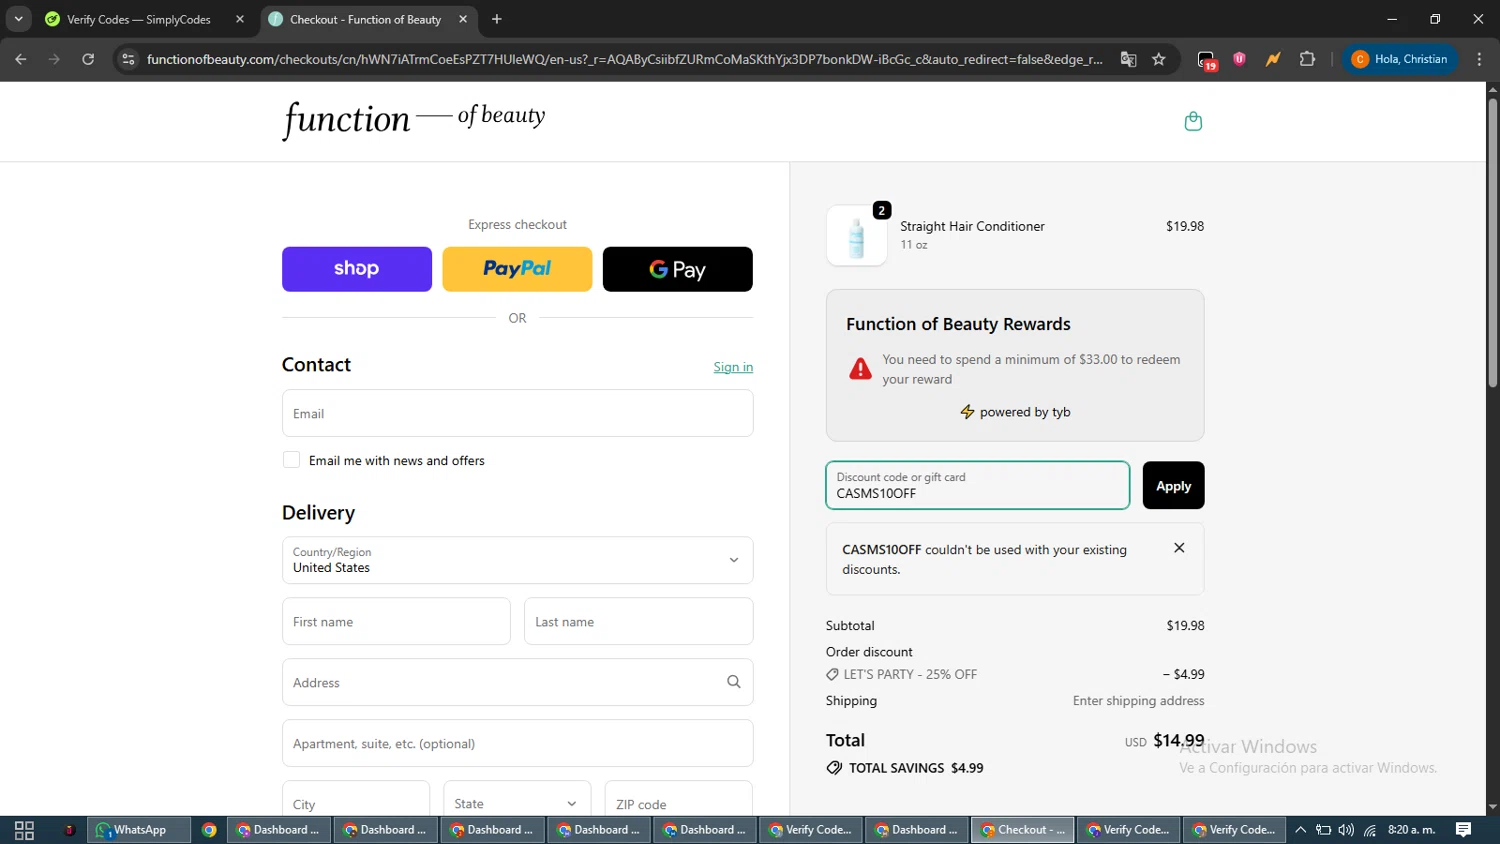
Task: Click the Straight Hair Conditioner product name
Action: coord(972,226)
